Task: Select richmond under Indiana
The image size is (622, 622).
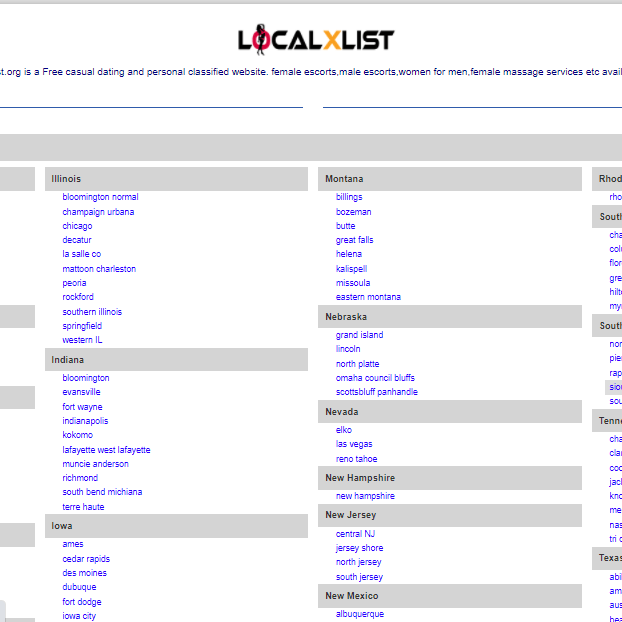Action: pos(80,478)
